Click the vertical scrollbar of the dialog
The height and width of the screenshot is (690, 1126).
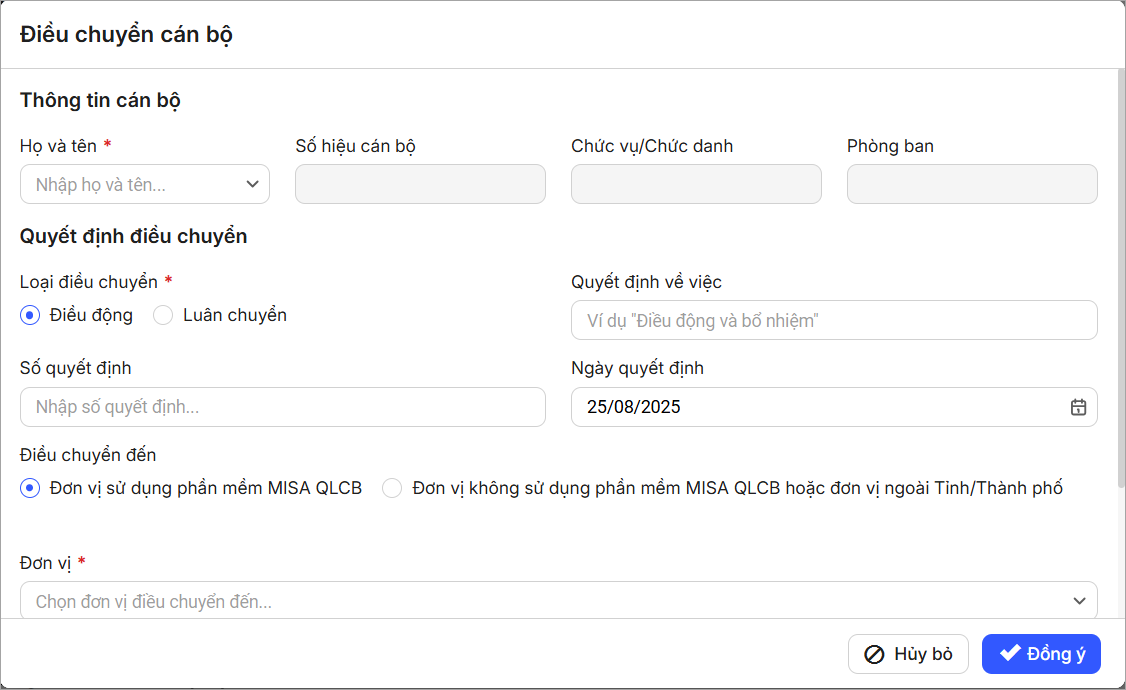1120,280
